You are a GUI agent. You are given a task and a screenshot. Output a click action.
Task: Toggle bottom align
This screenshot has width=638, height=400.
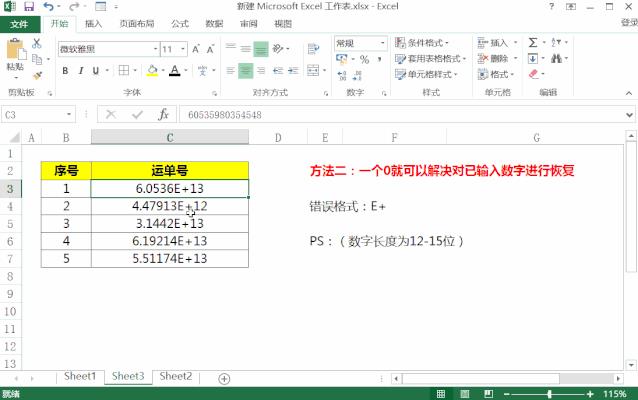point(261,49)
